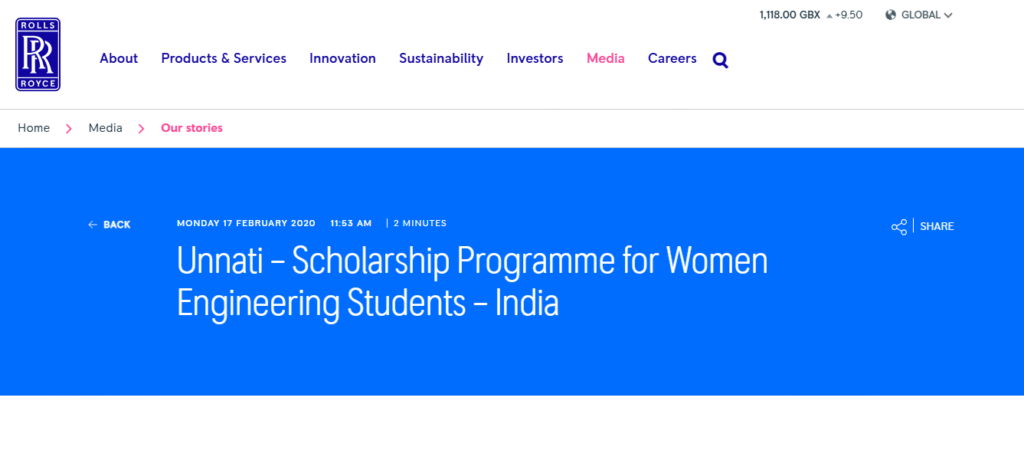Click the Our stories breadcrumb link
1024x460 pixels.
(x=192, y=128)
